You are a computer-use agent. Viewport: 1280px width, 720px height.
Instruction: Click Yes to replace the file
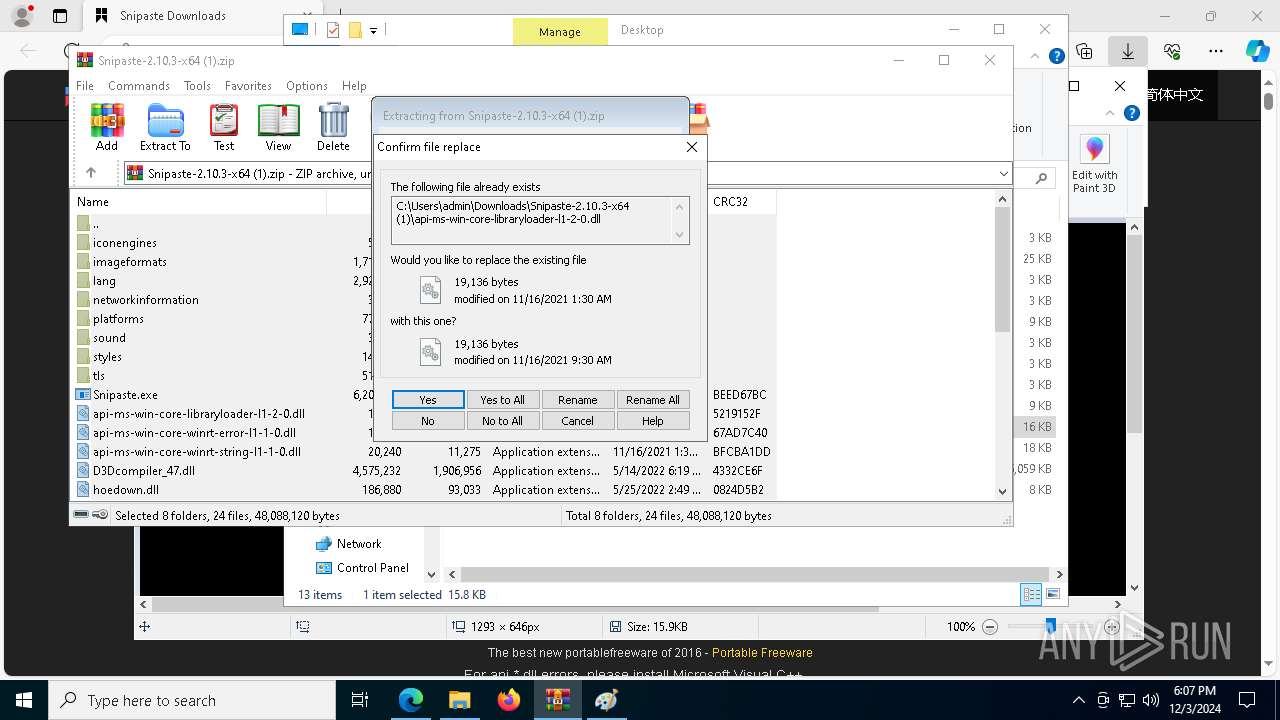tap(428, 400)
